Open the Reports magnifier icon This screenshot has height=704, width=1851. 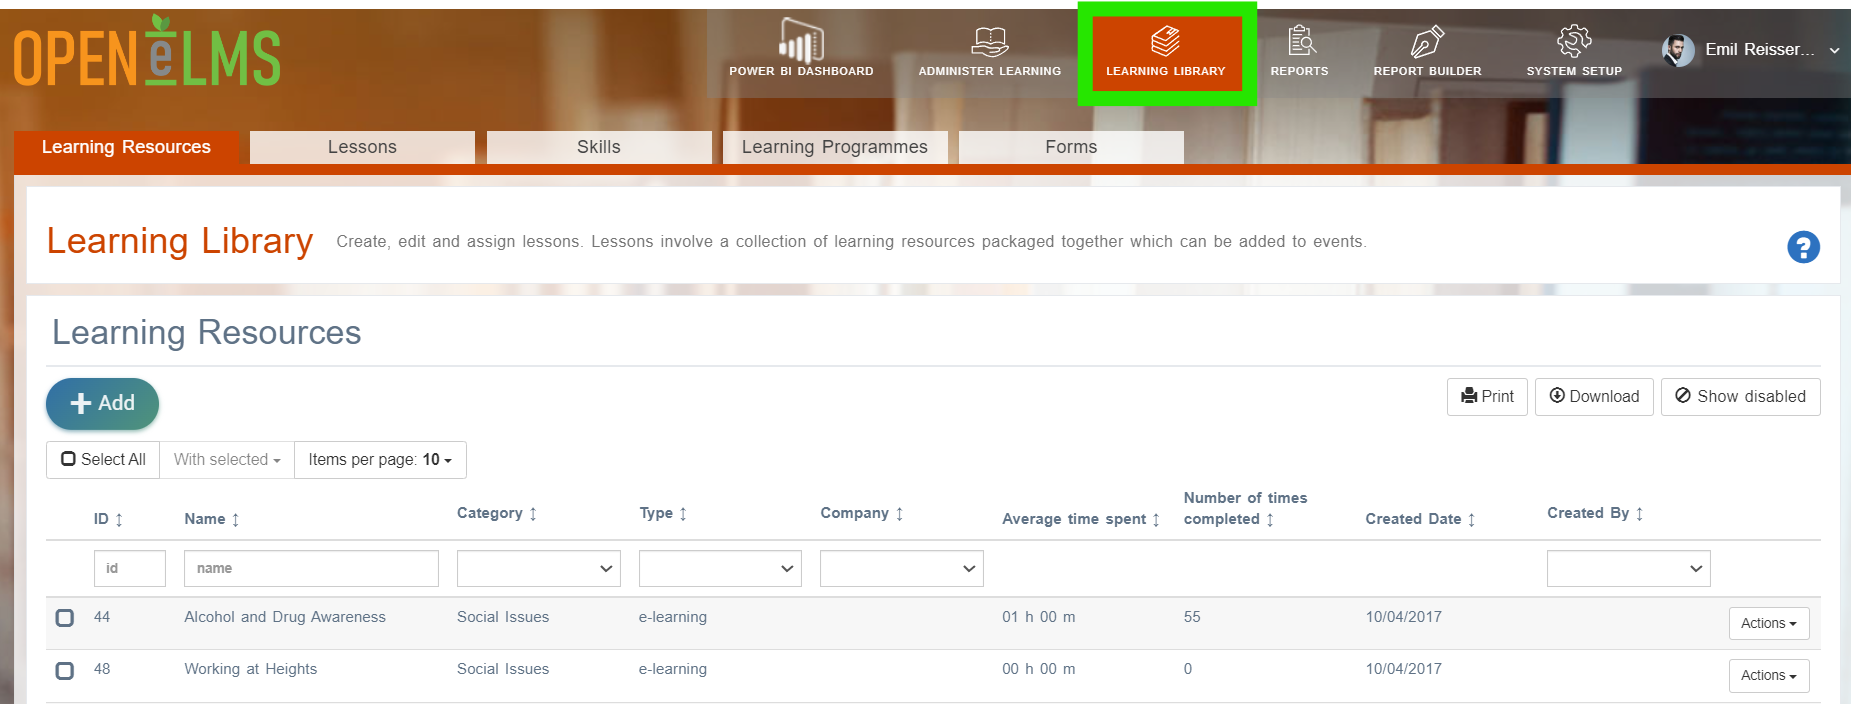[1301, 40]
